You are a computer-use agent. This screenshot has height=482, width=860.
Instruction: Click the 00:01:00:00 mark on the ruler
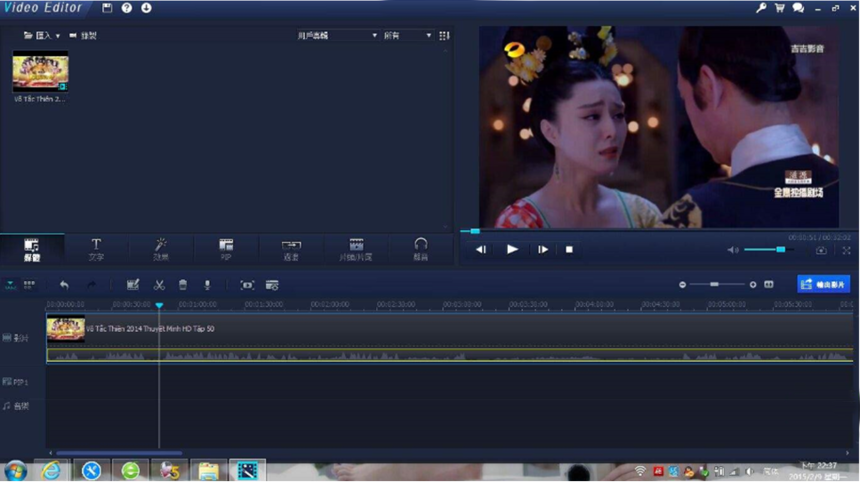coord(197,304)
